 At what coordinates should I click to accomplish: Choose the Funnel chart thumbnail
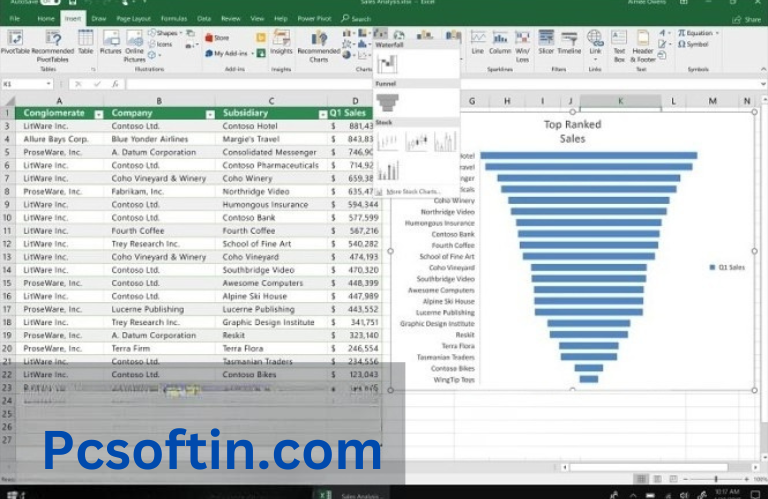[387, 102]
